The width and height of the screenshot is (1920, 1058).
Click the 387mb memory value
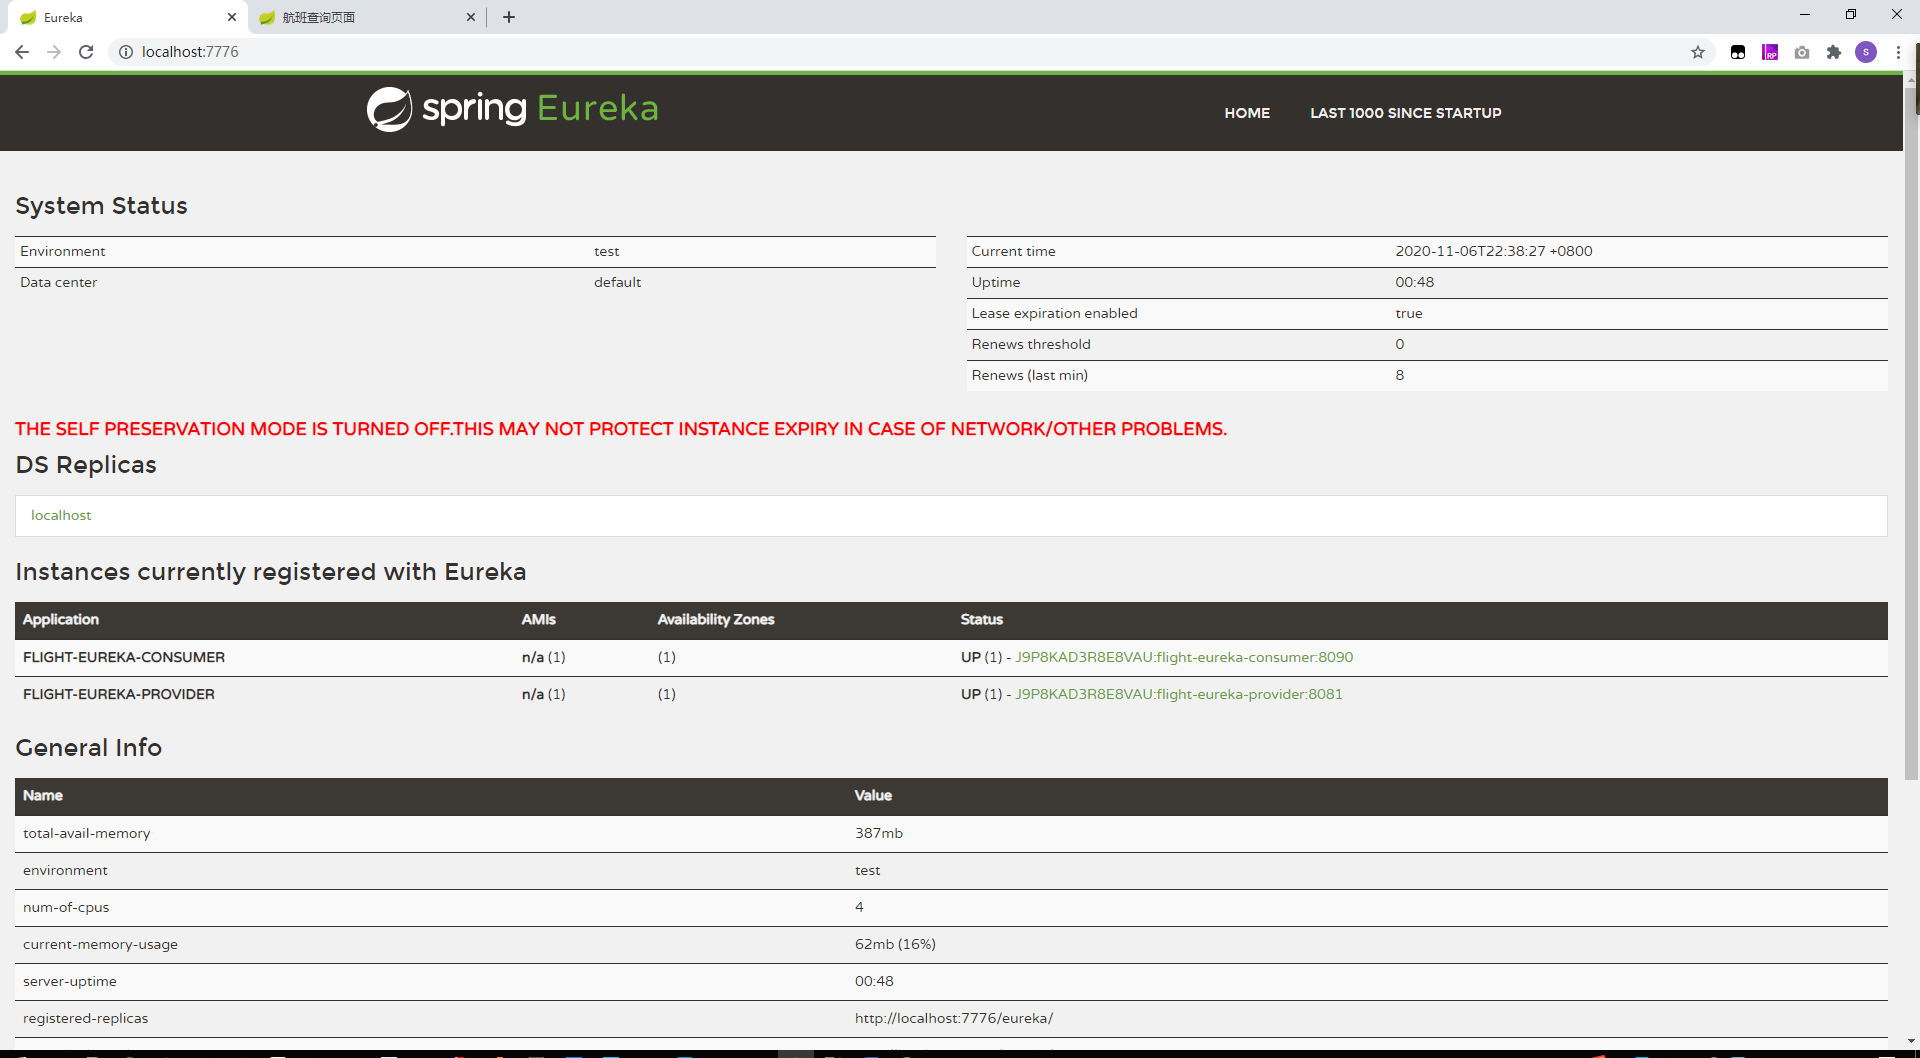coord(879,833)
